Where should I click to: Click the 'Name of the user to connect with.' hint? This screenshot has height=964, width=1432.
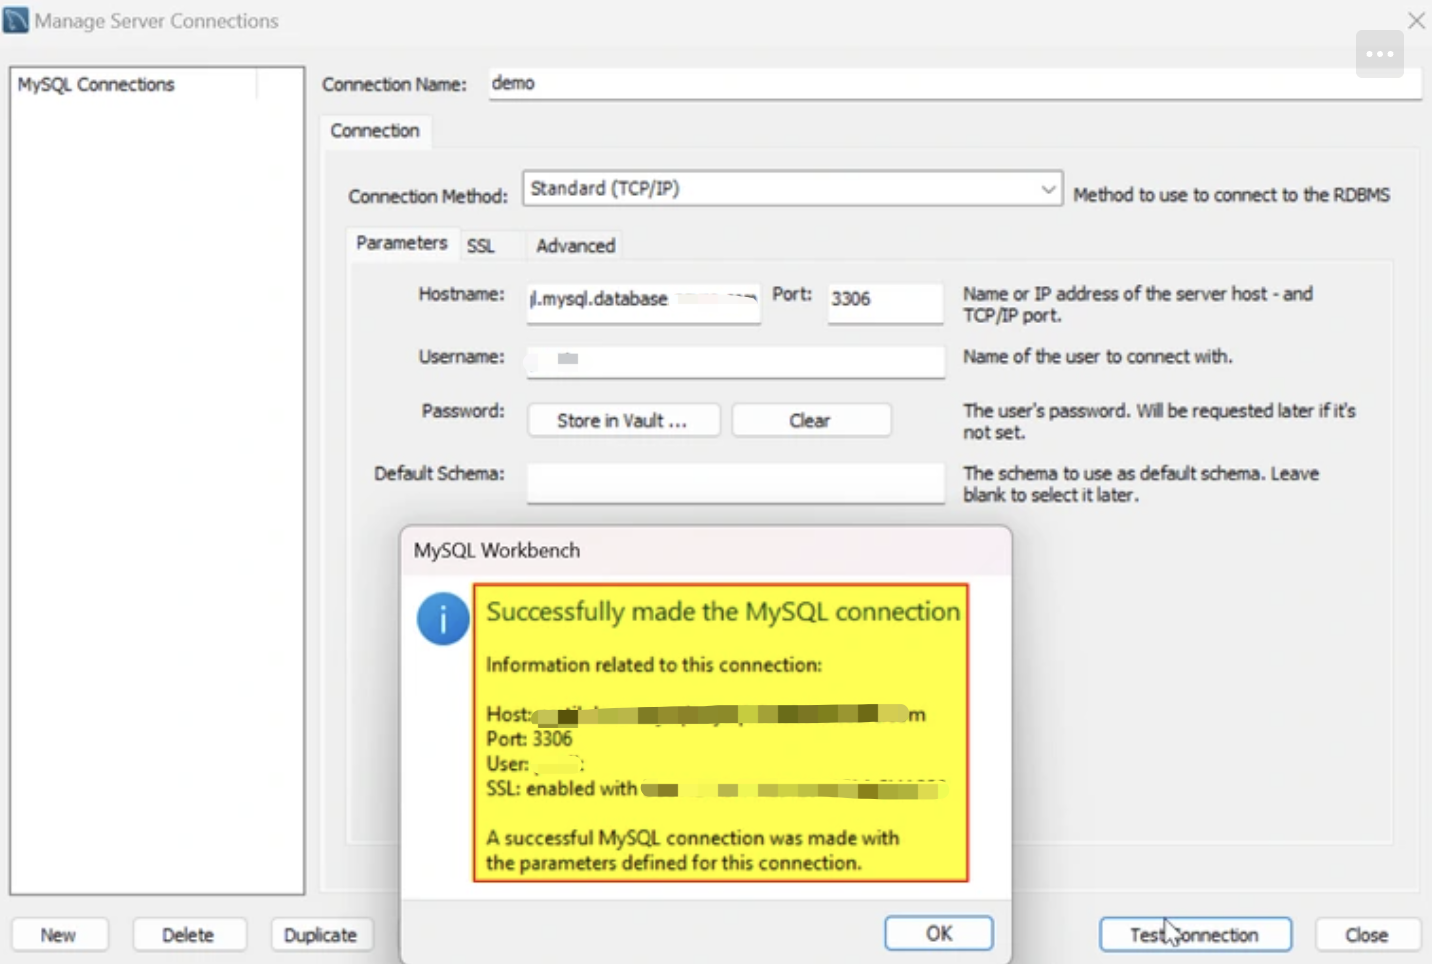pyautogui.click(x=1097, y=357)
